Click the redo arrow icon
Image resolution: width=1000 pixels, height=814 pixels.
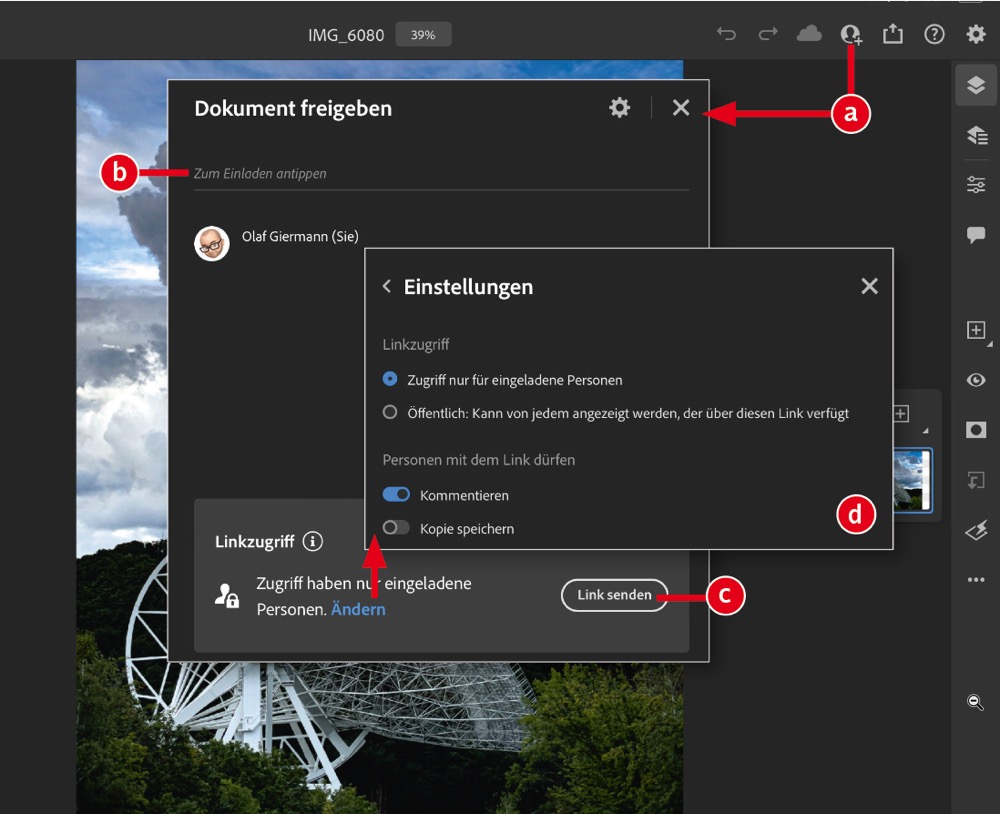point(768,34)
